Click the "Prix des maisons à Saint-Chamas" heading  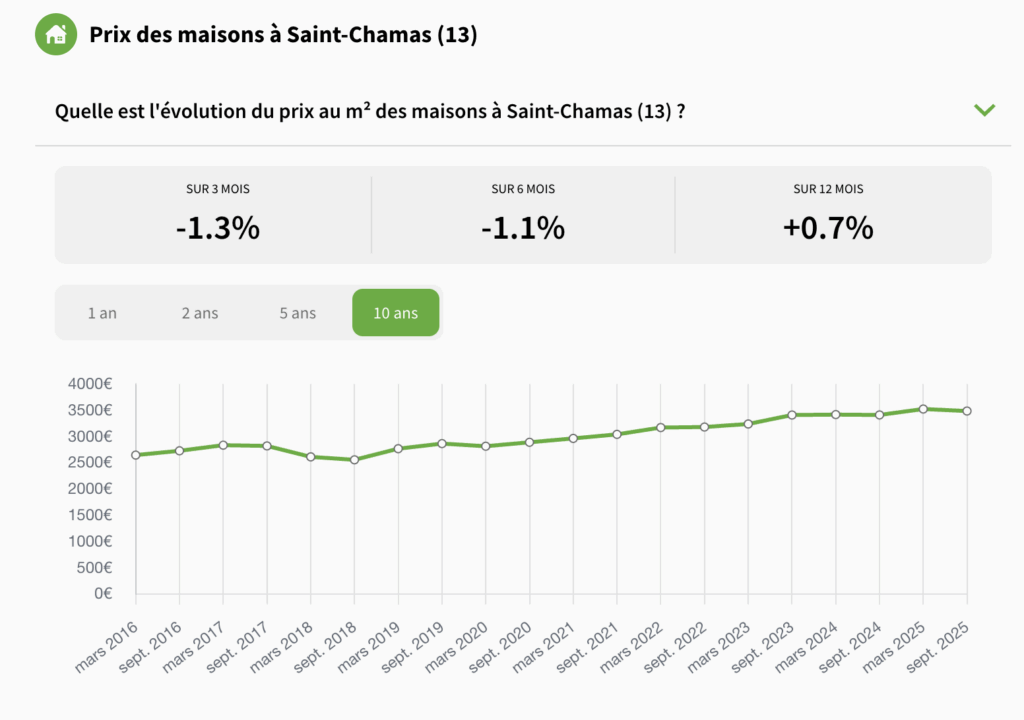[x=283, y=35]
